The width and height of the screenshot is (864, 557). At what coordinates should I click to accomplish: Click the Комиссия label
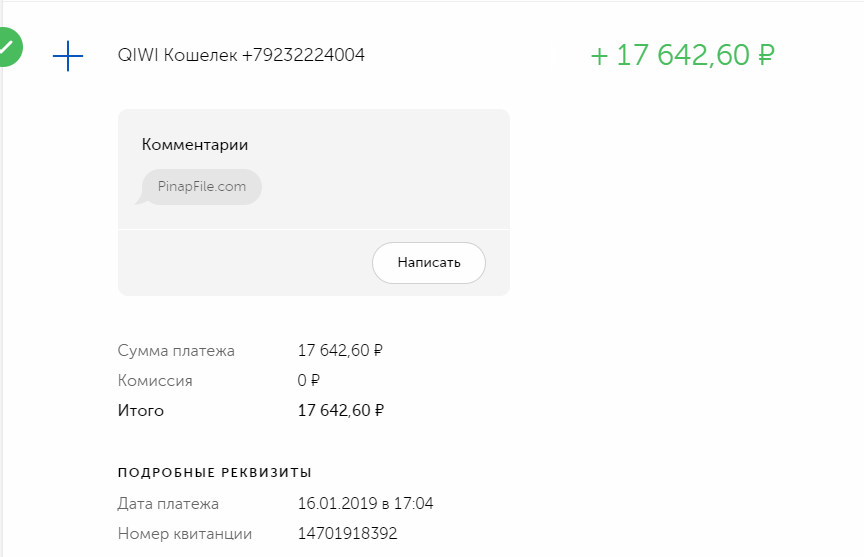155,381
